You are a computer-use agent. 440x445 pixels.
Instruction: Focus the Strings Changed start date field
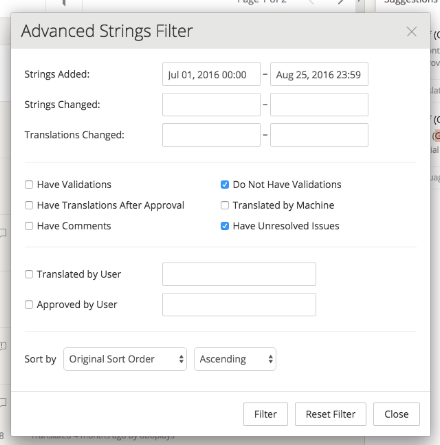point(211,105)
